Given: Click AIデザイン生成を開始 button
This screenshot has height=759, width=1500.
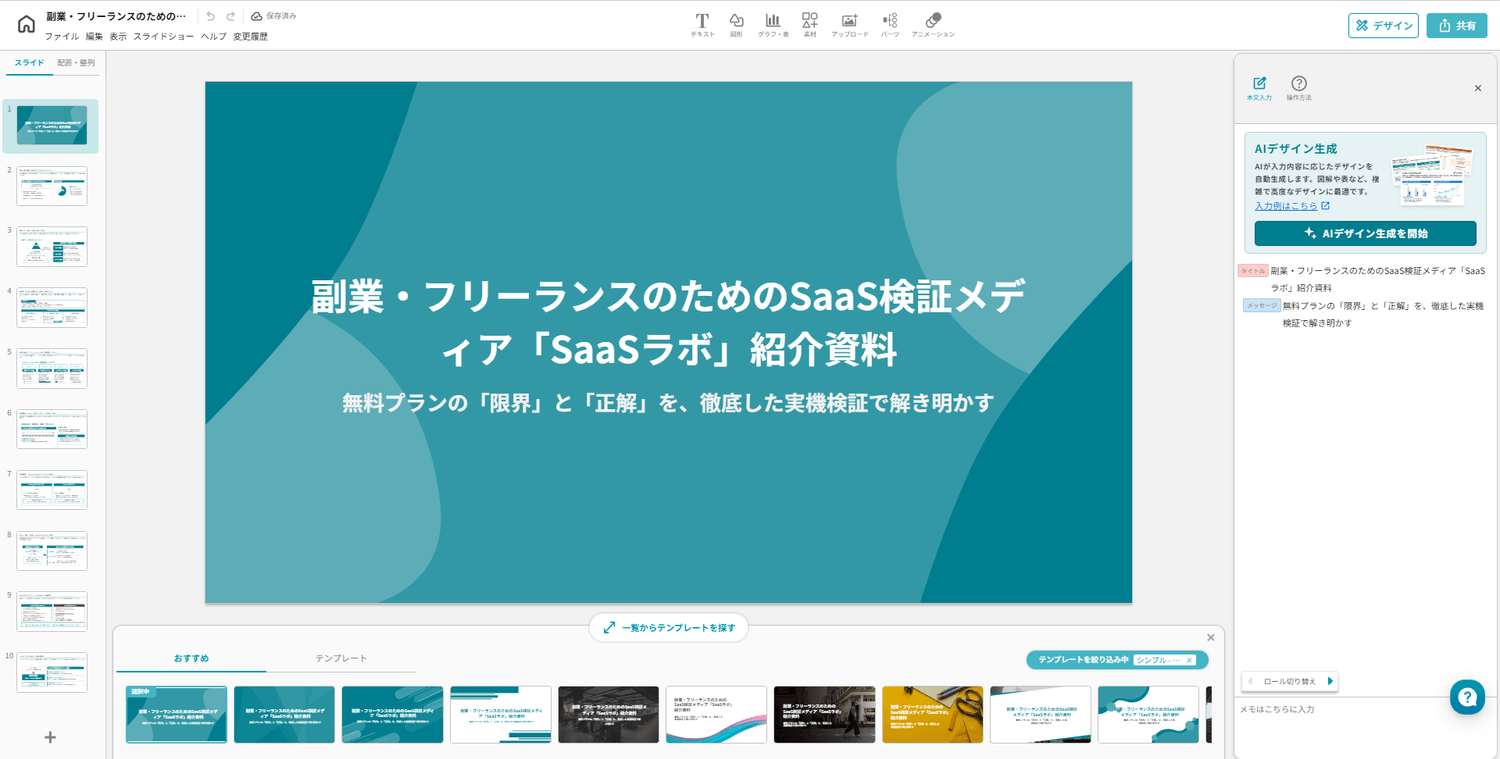Looking at the screenshot, I should pos(1365,233).
